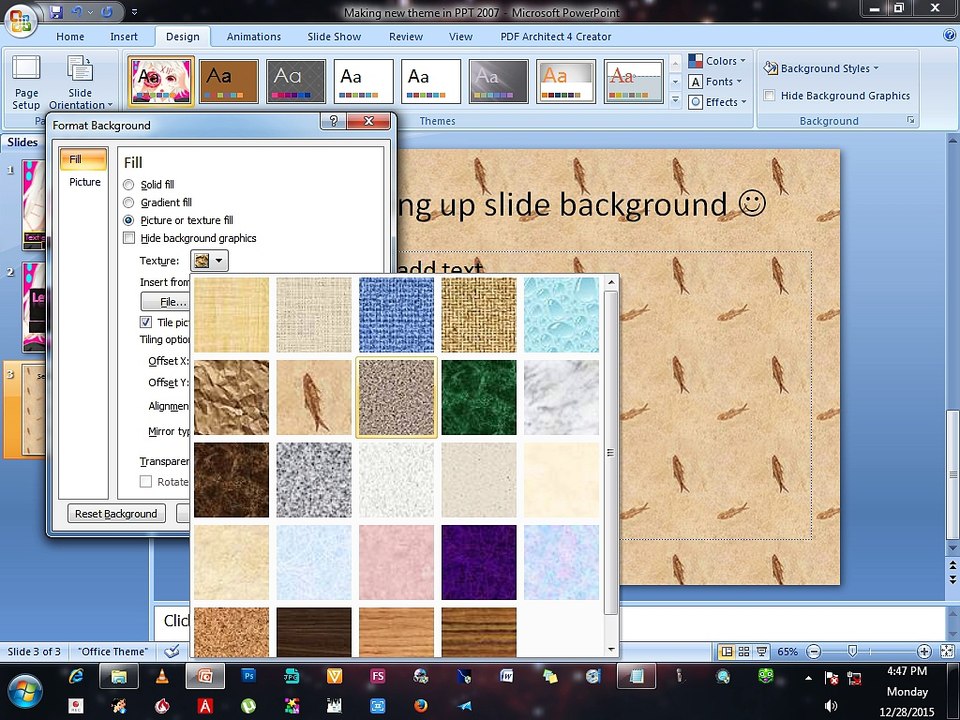Apply the brown theme thumbnail
The width and height of the screenshot is (960, 720).
(228, 81)
